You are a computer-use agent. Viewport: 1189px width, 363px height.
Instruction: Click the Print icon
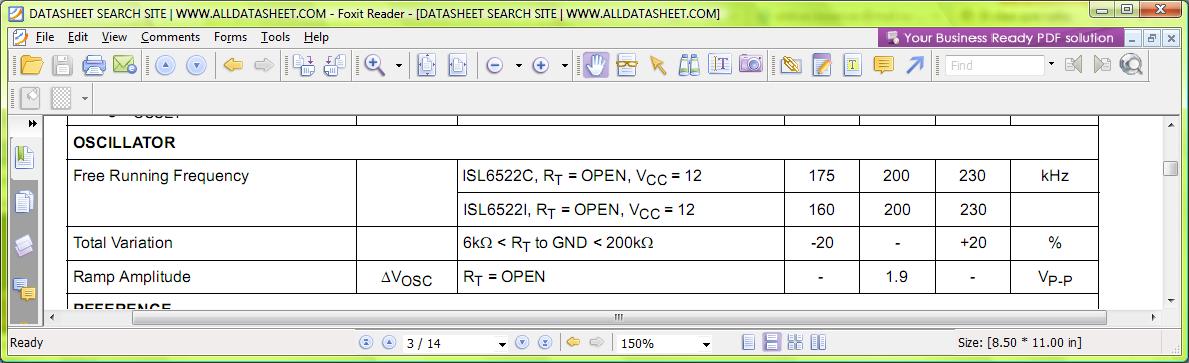tap(93, 65)
